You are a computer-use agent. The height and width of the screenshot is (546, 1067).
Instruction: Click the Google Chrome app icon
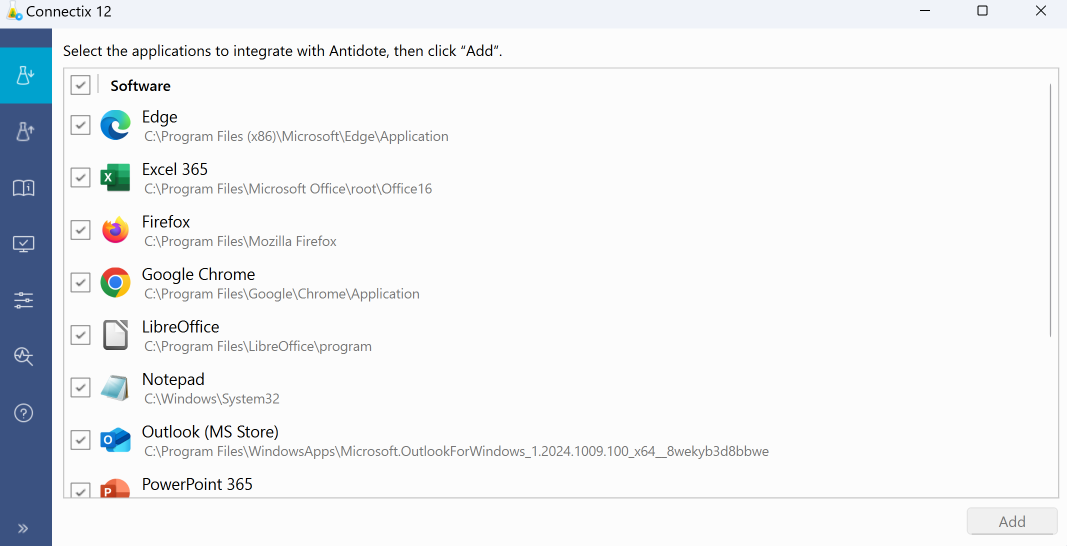tap(115, 283)
